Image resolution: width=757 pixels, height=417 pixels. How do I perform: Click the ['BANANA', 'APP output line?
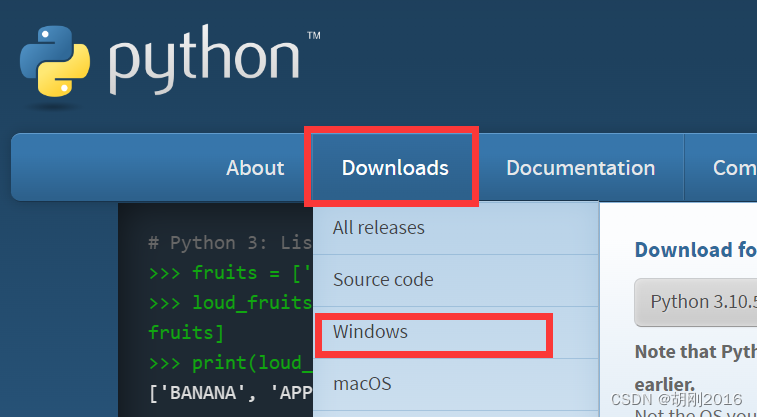(x=230, y=393)
